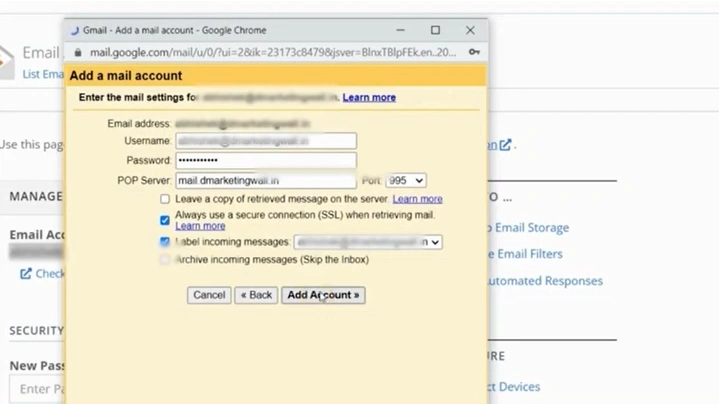Click external link icon in background cPanel page
The width and height of the screenshot is (719, 404).
pyautogui.click(x=505, y=145)
